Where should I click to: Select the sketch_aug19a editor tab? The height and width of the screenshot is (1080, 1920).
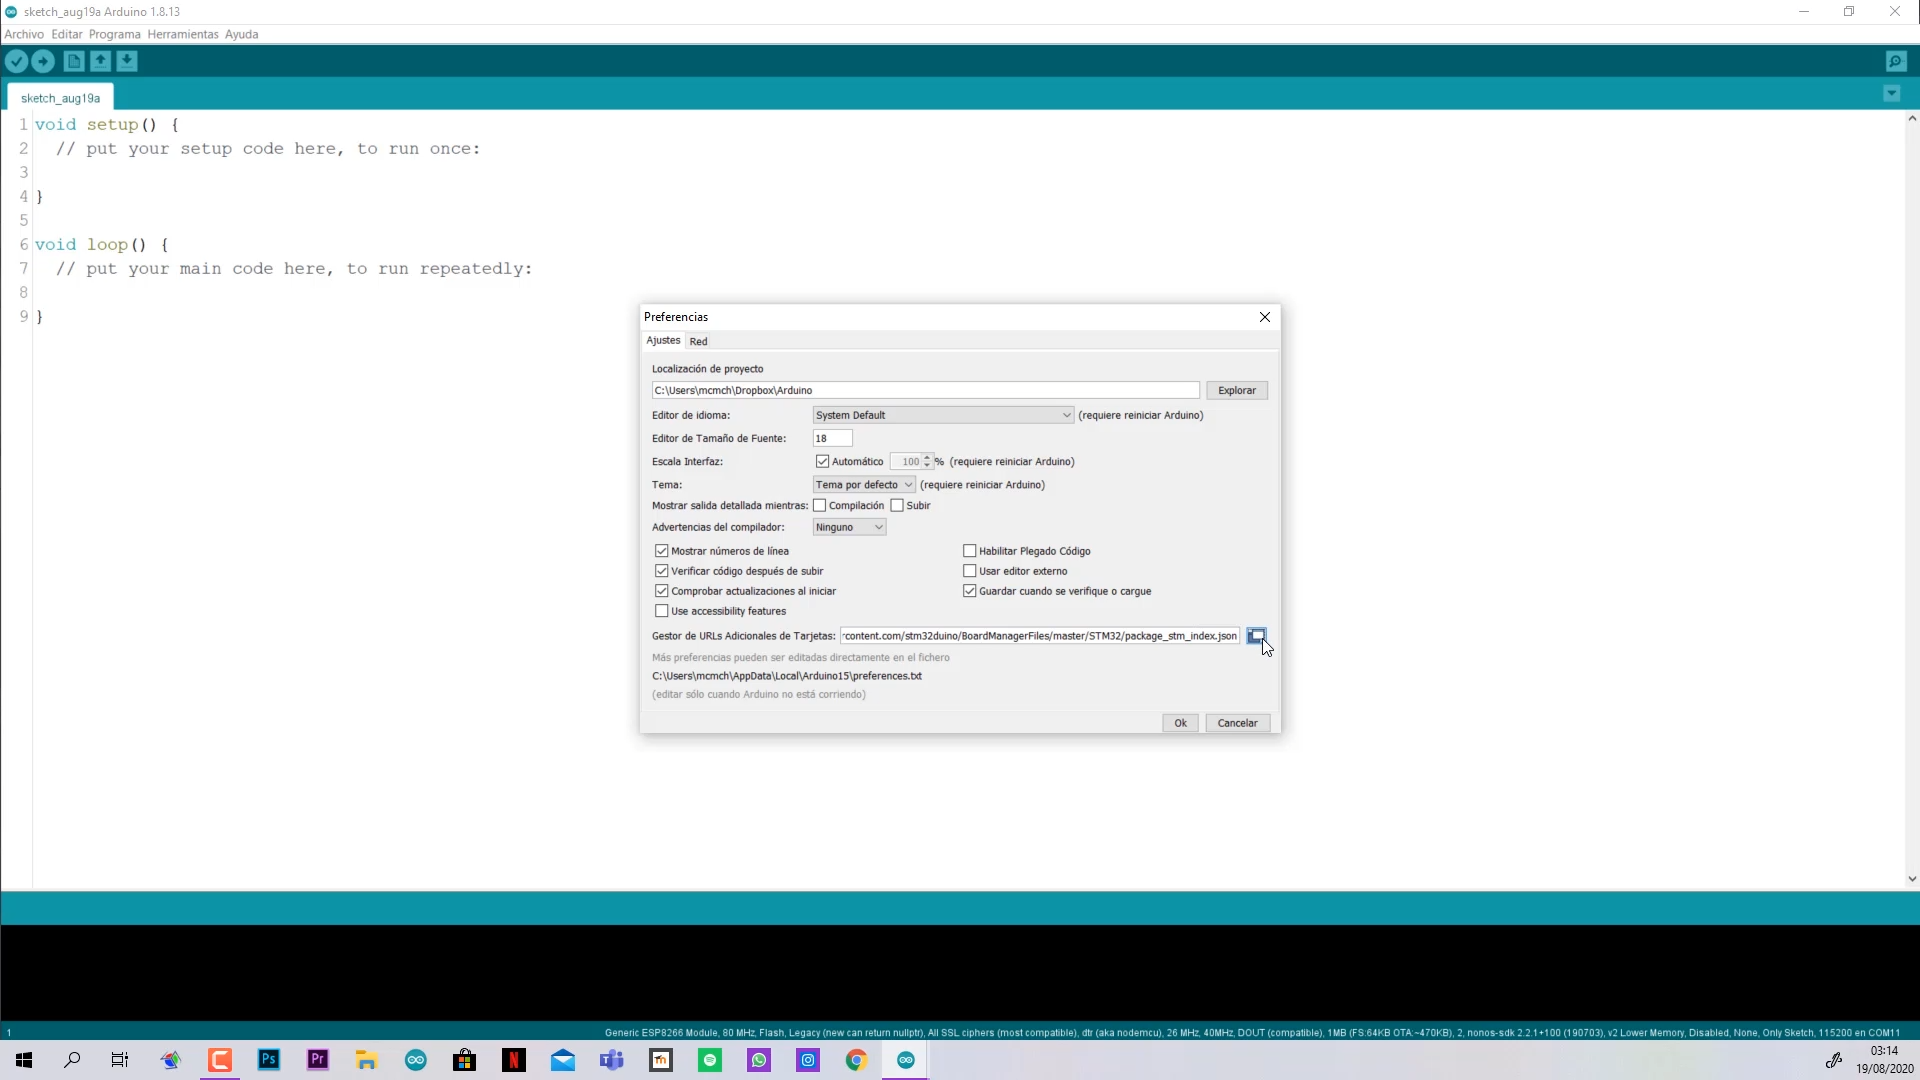coord(60,98)
